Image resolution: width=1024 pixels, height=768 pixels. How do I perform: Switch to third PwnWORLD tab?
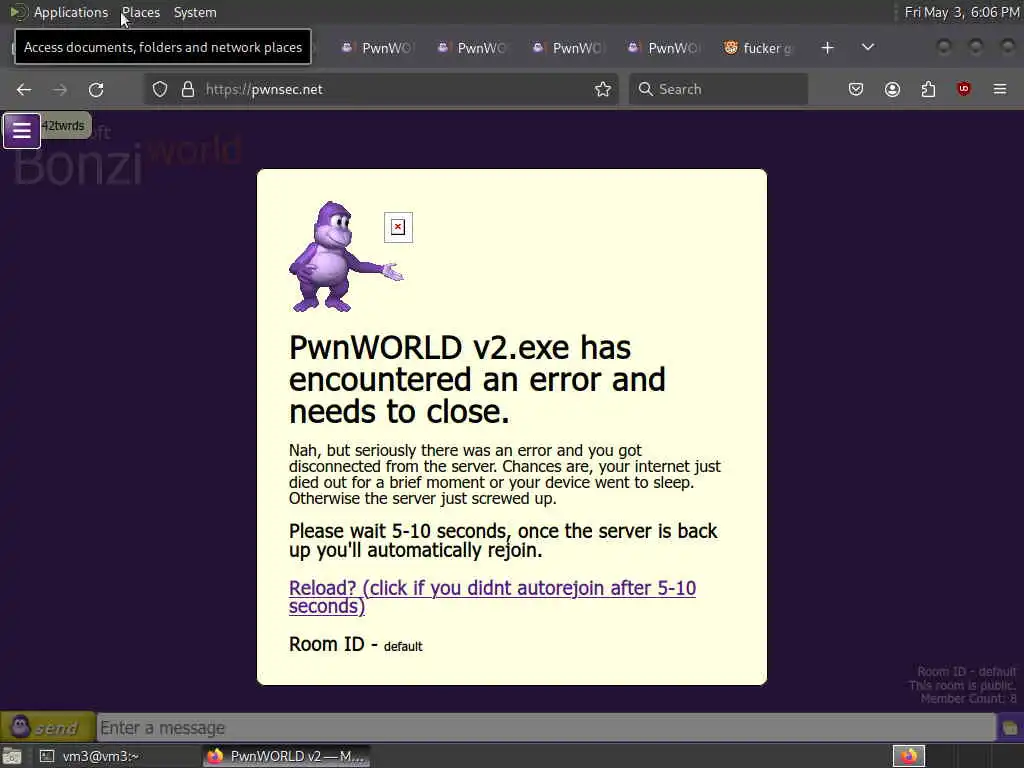click(x=568, y=48)
